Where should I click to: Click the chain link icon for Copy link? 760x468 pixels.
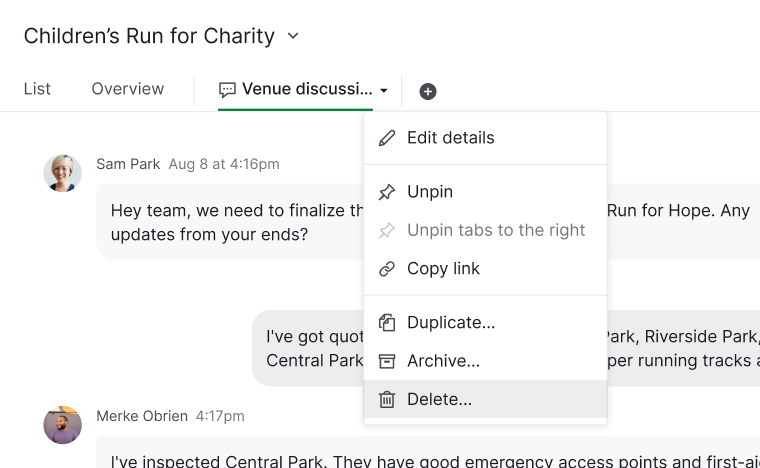tap(387, 269)
